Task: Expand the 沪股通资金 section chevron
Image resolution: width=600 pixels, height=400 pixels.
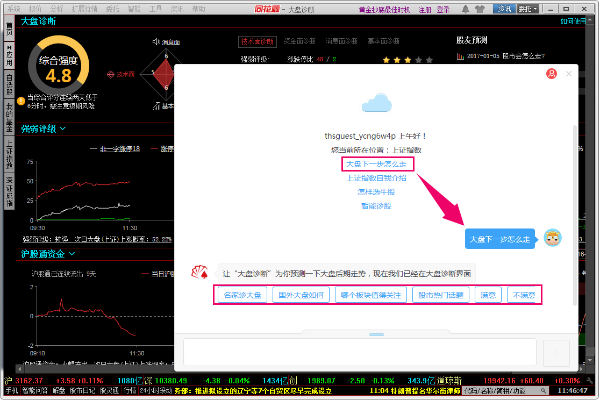Action: pos(72,253)
